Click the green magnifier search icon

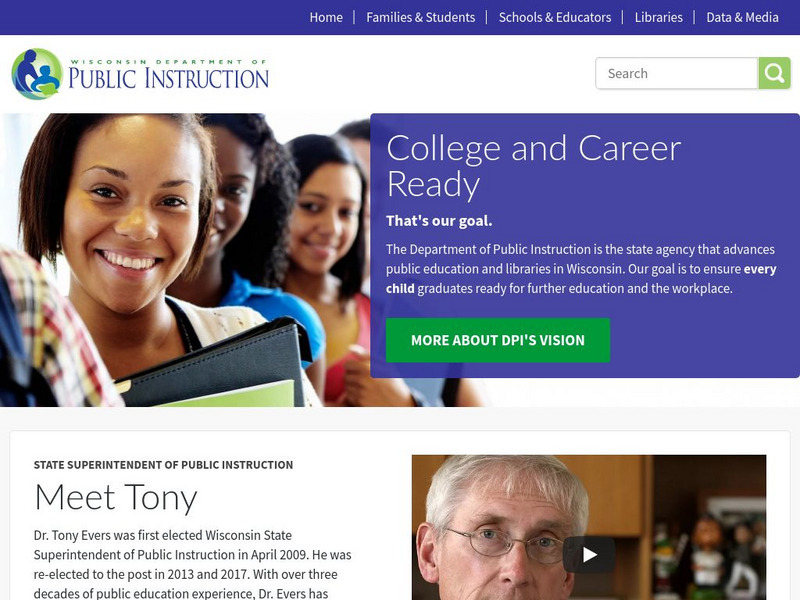click(x=774, y=73)
